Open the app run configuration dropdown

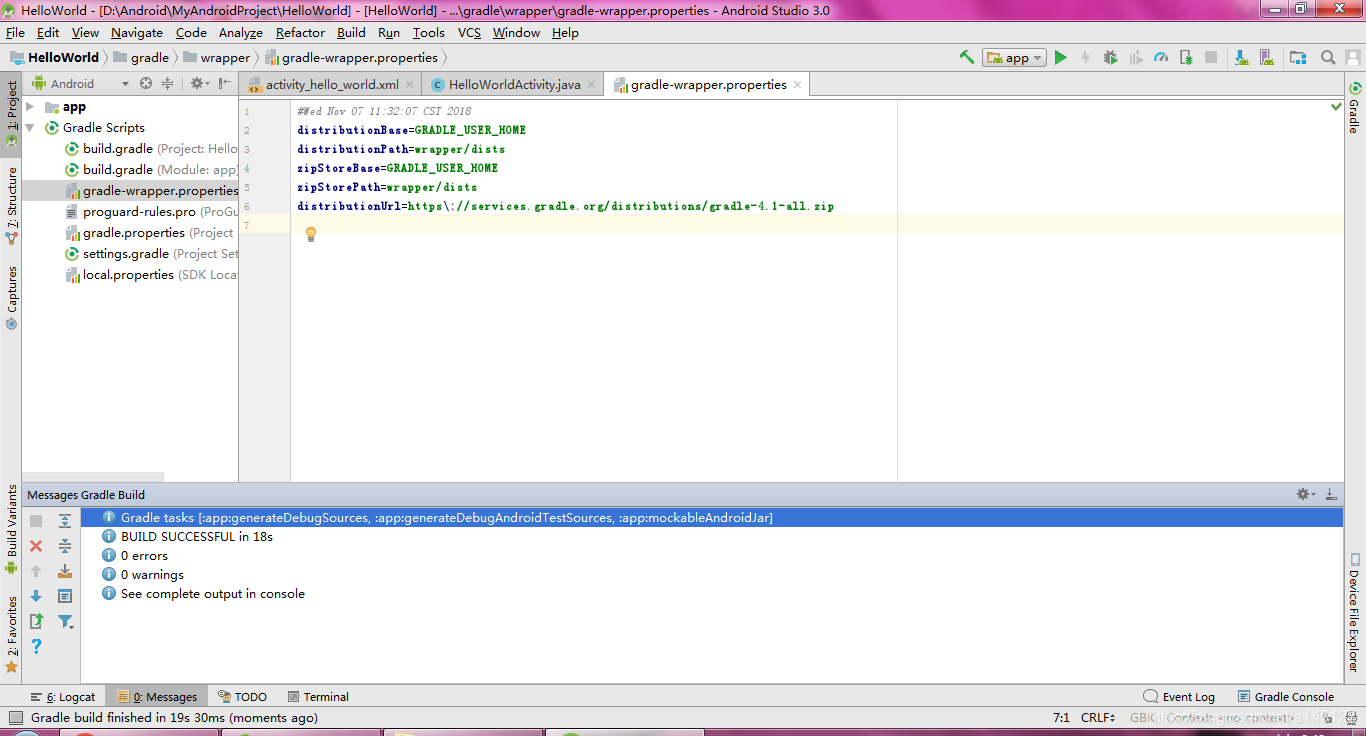pyautogui.click(x=1014, y=58)
